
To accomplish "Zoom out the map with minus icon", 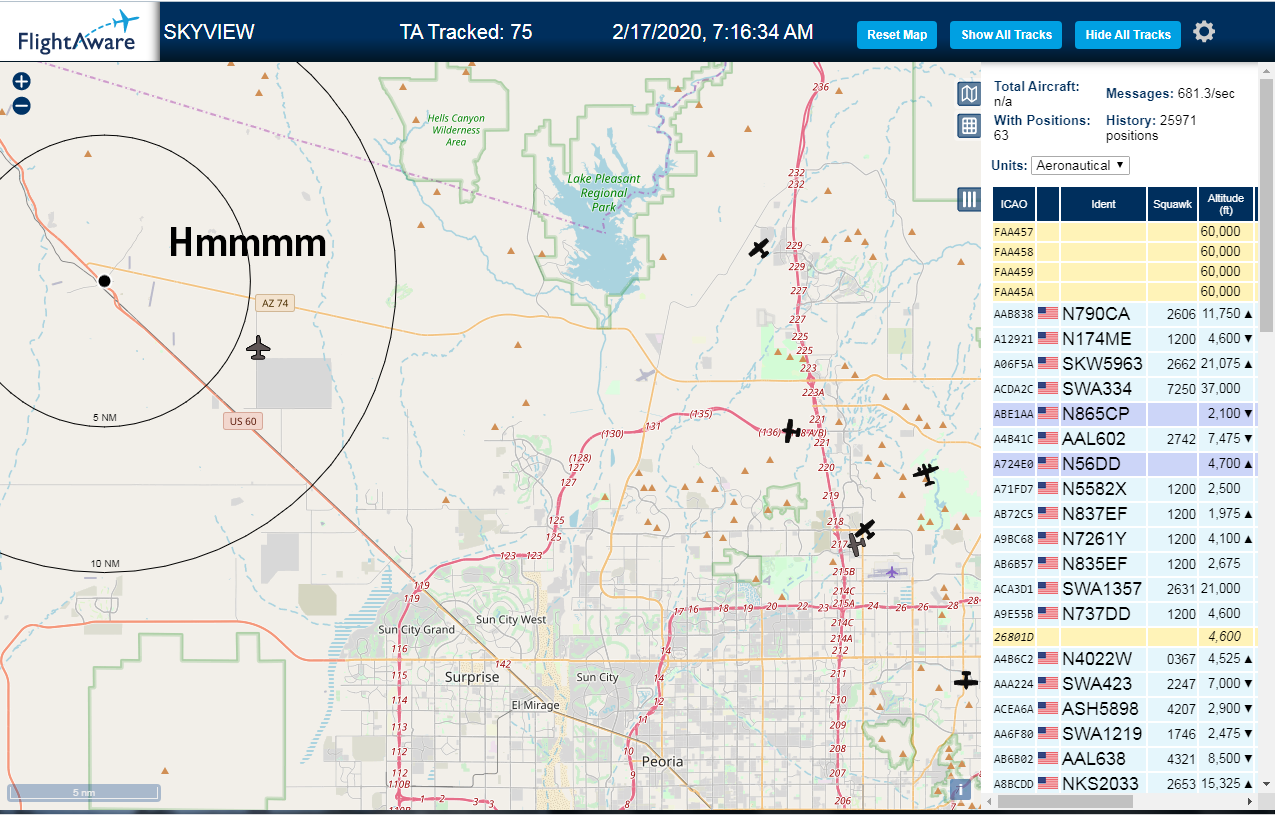I will pyautogui.click(x=21, y=105).
